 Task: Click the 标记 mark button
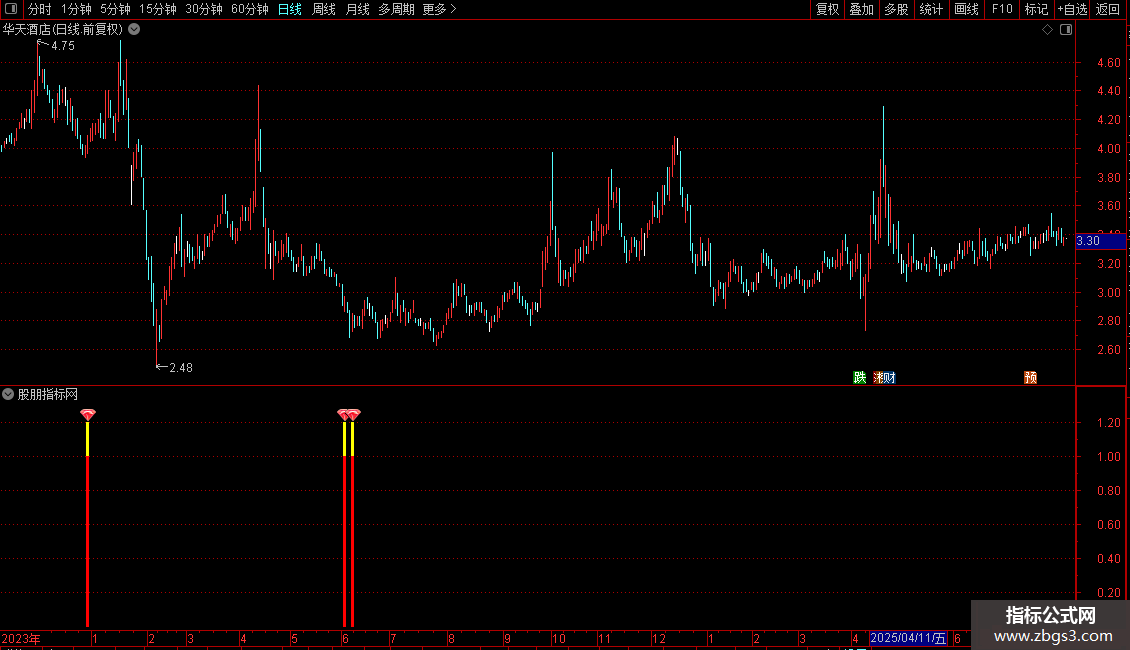[1036, 9]
